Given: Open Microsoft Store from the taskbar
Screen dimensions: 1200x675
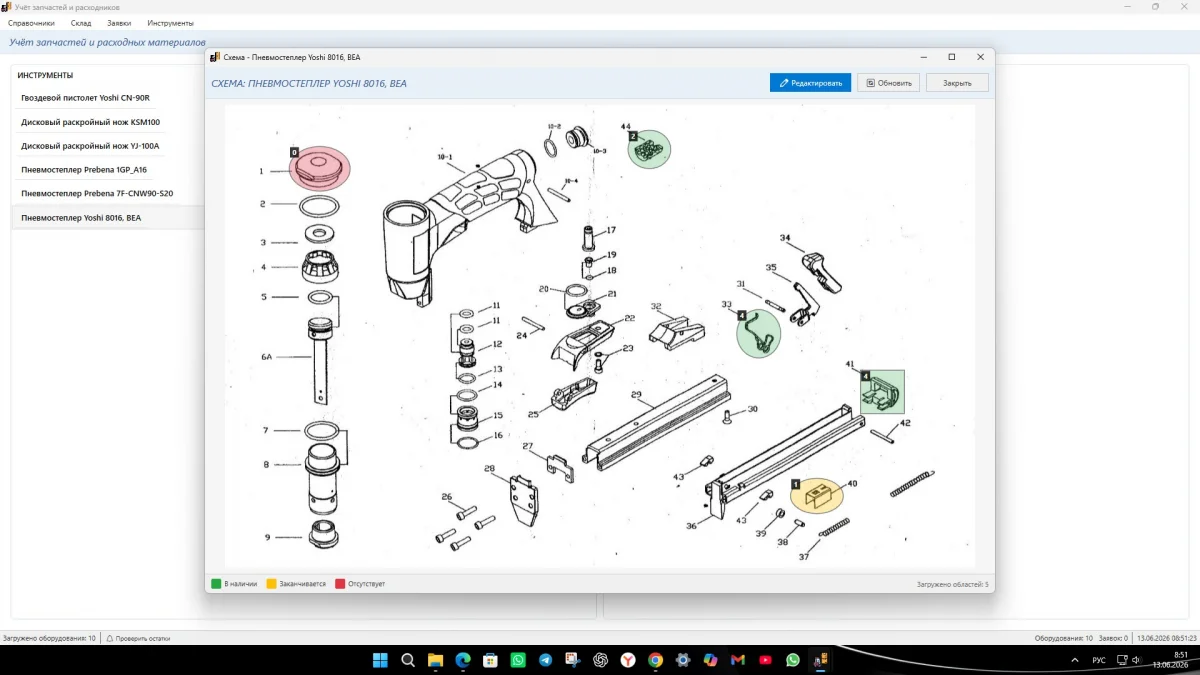Looking at the screenshot, I should click(490, 660).
